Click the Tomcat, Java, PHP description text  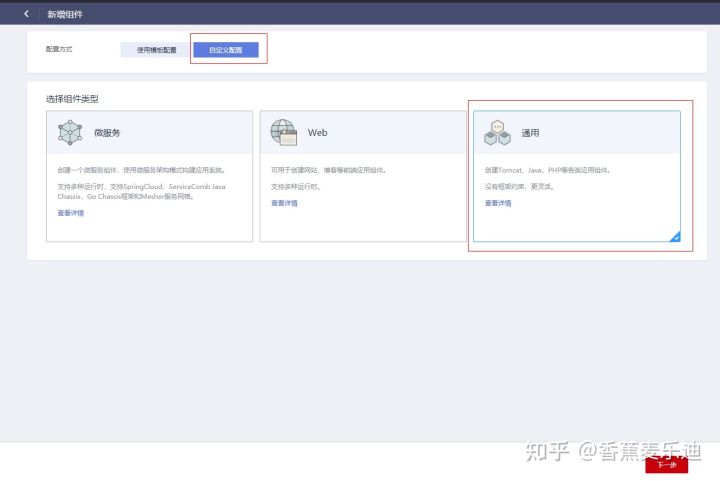(547, 170)
